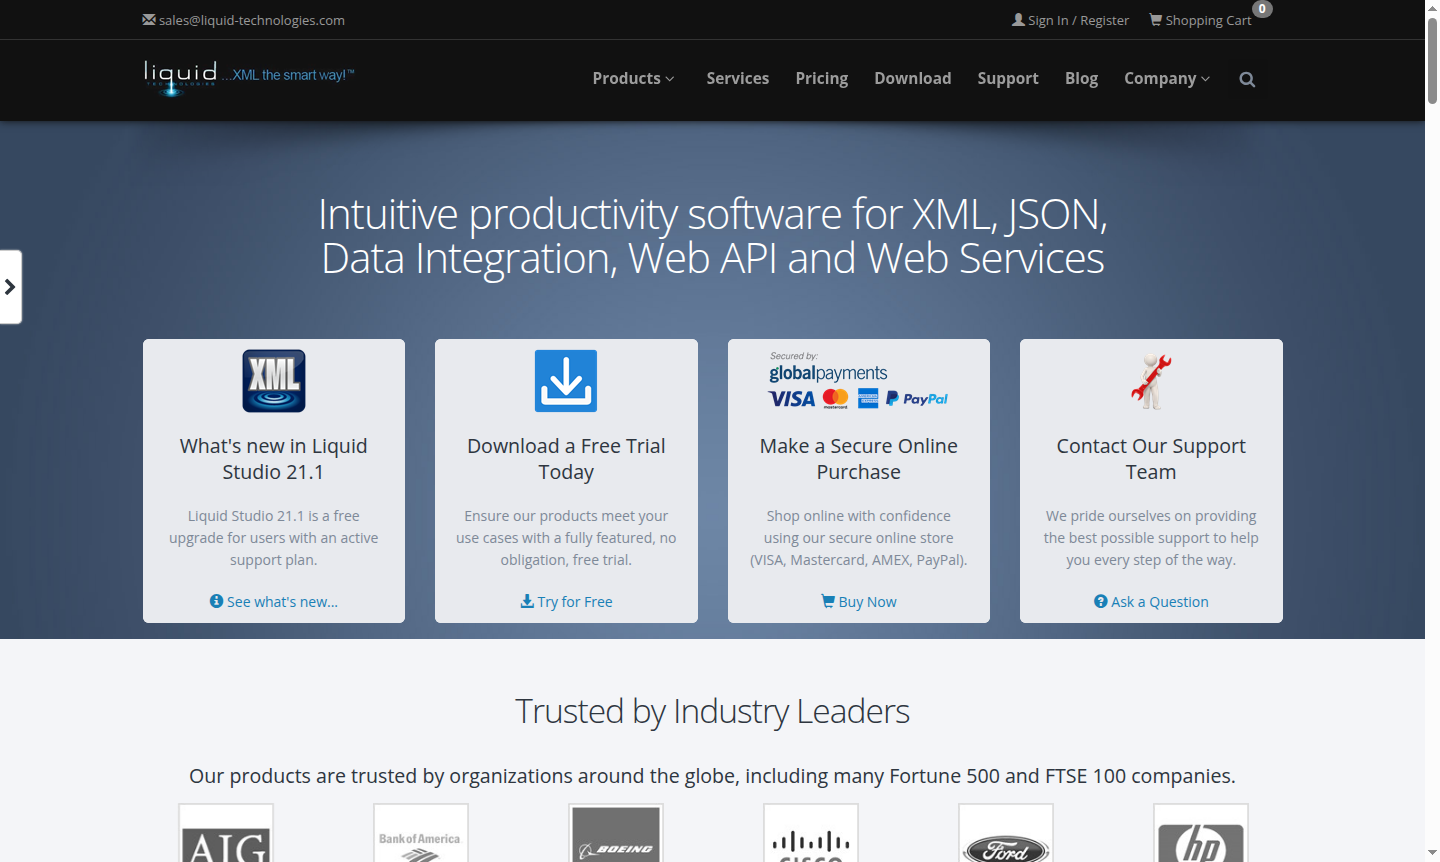Open the Download page from navbar
Image resolution: width=1440 pixels, height=862 pixels.
pyautogui.click(x=912, y=79)
